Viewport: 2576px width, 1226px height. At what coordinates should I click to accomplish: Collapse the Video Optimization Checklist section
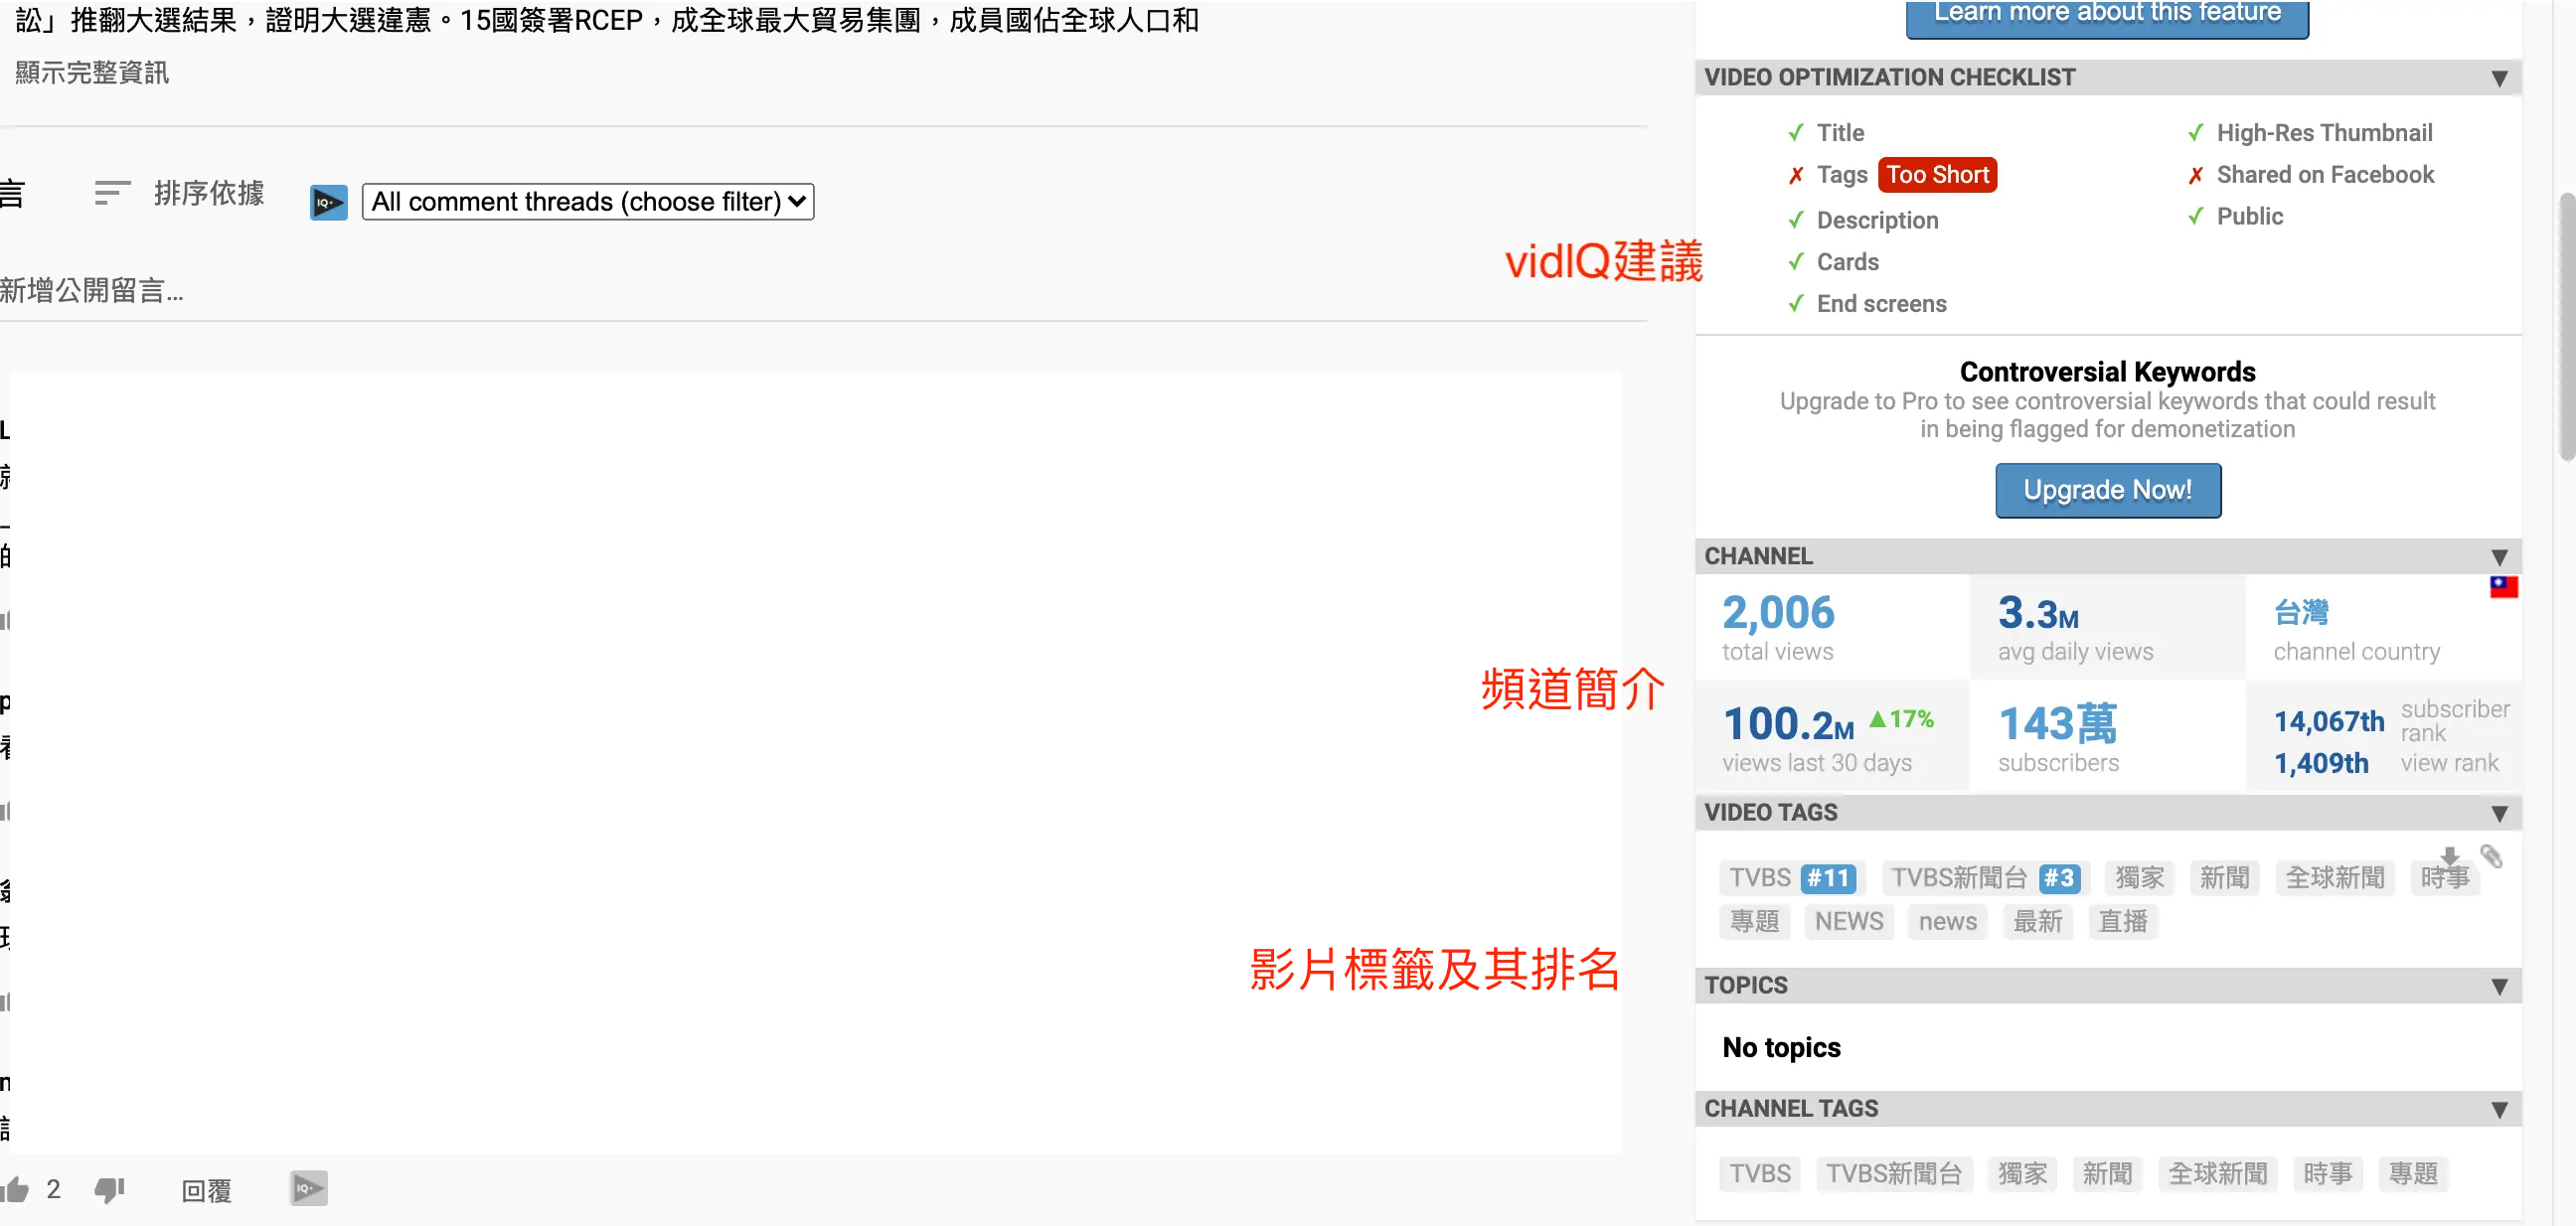click(2498, 78)
